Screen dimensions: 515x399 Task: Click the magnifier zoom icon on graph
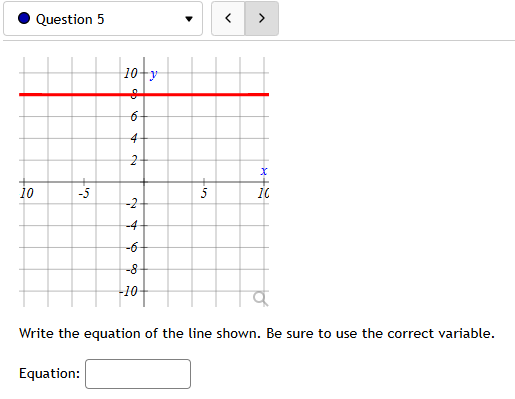coord(260,298)
